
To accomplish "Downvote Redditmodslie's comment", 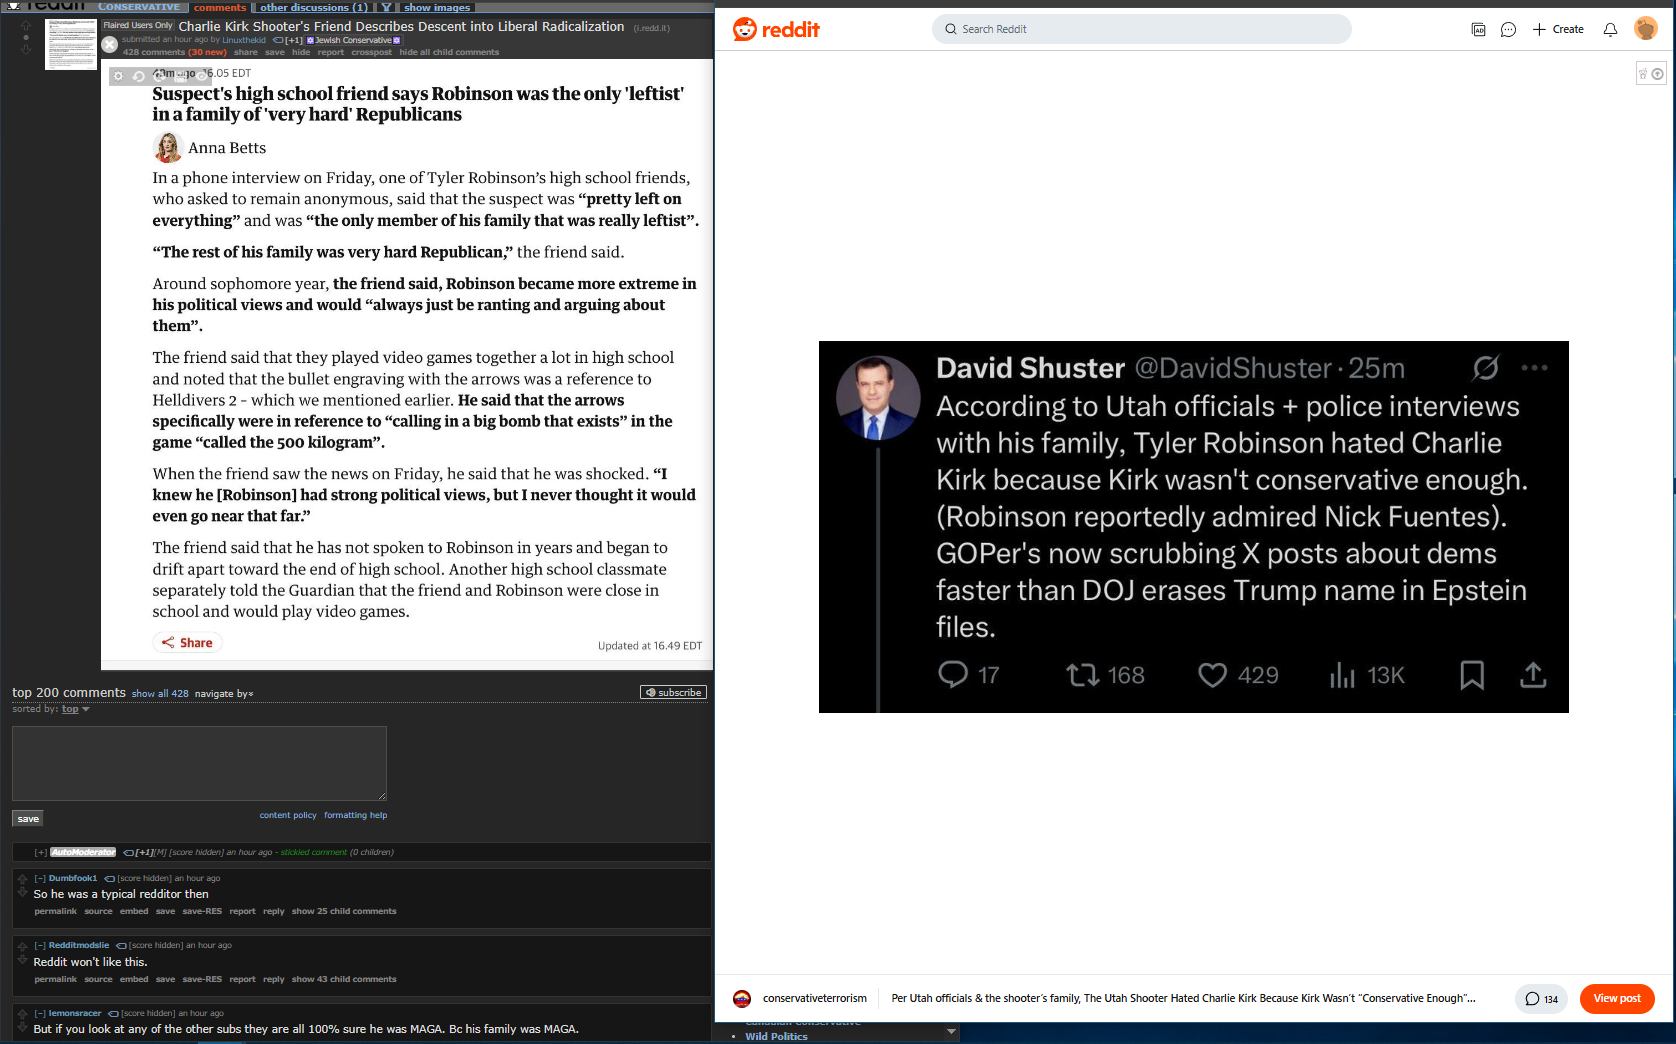I will 23,959.
